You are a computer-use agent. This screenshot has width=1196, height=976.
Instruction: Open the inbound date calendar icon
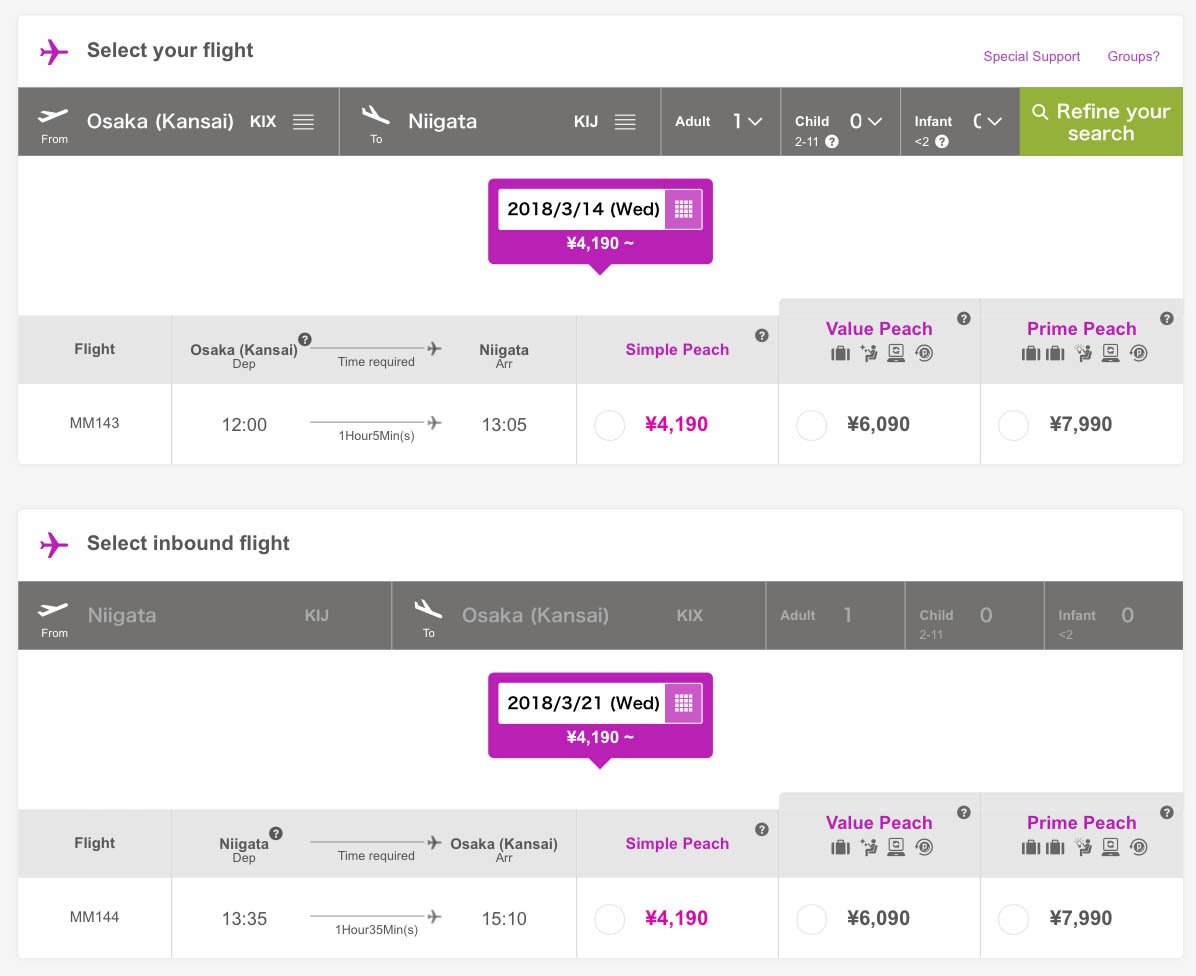683,703
